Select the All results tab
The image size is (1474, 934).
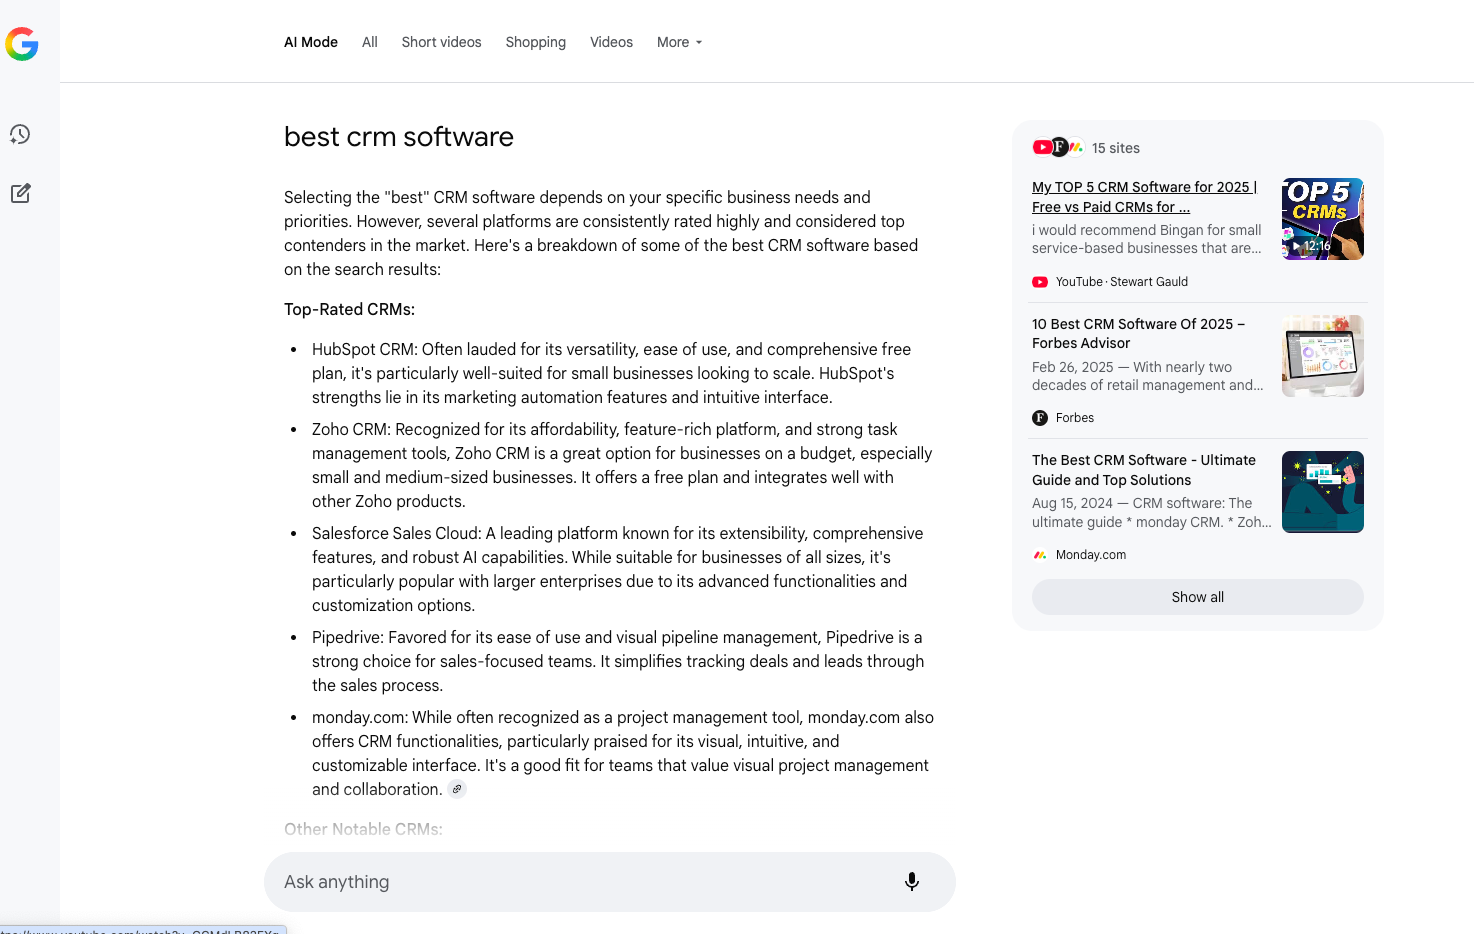tap(369, 42)
